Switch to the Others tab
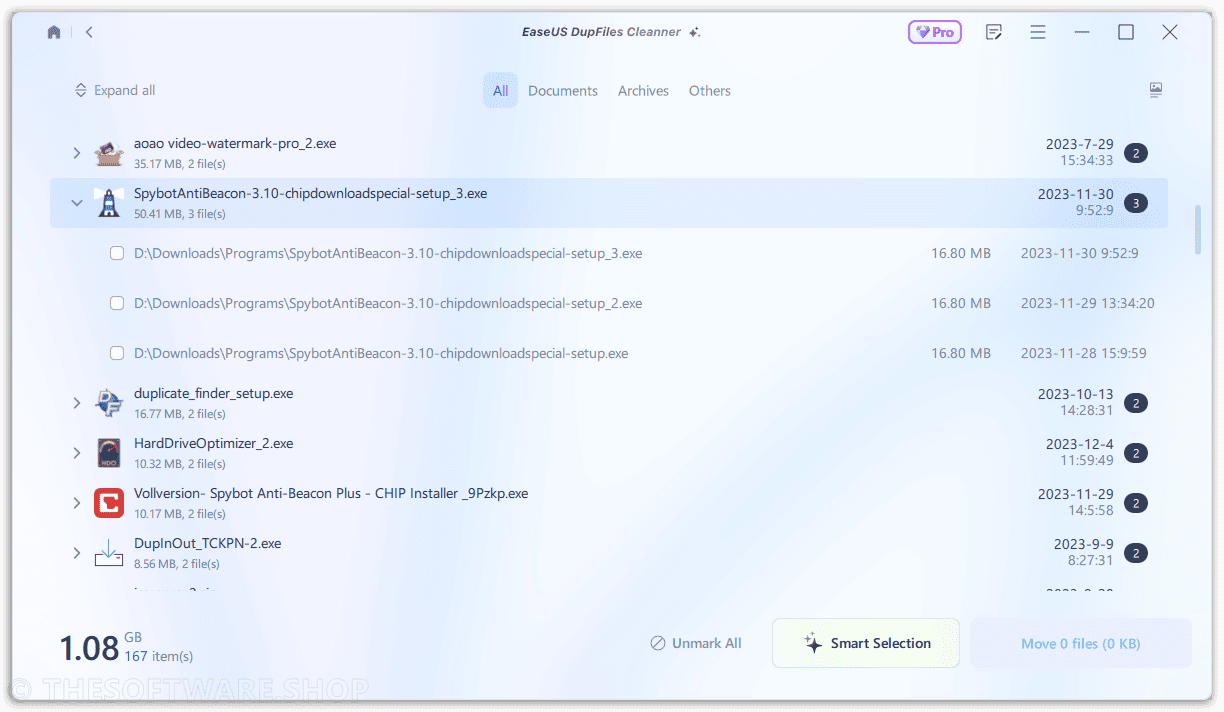The image size is (1224, 712). (710, 90)
